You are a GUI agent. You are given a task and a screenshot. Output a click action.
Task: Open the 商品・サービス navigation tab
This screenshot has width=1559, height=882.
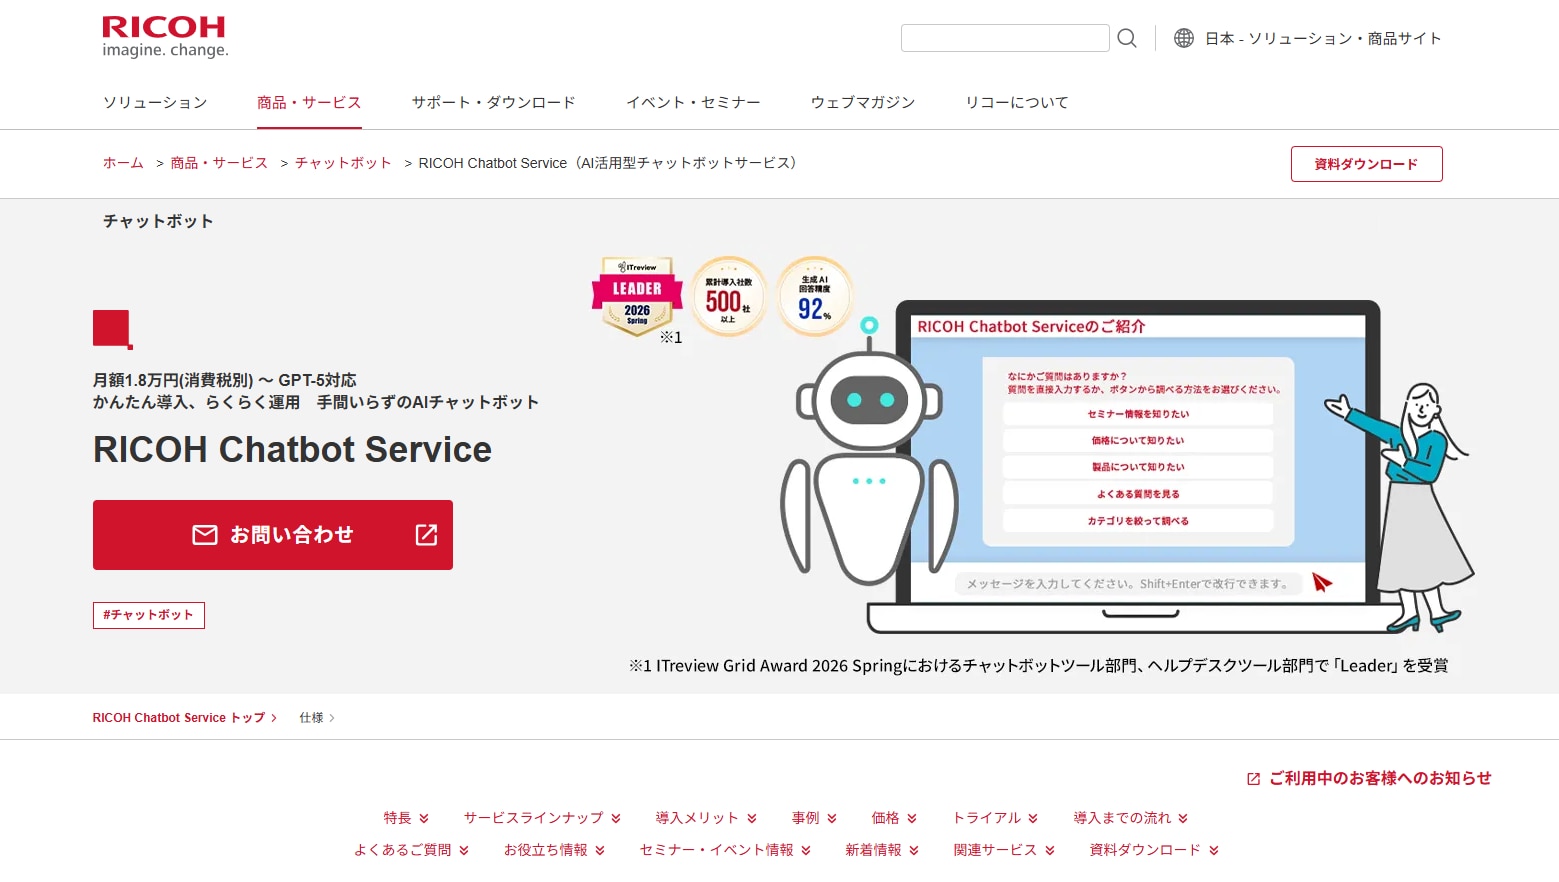[x=309, y=103]
